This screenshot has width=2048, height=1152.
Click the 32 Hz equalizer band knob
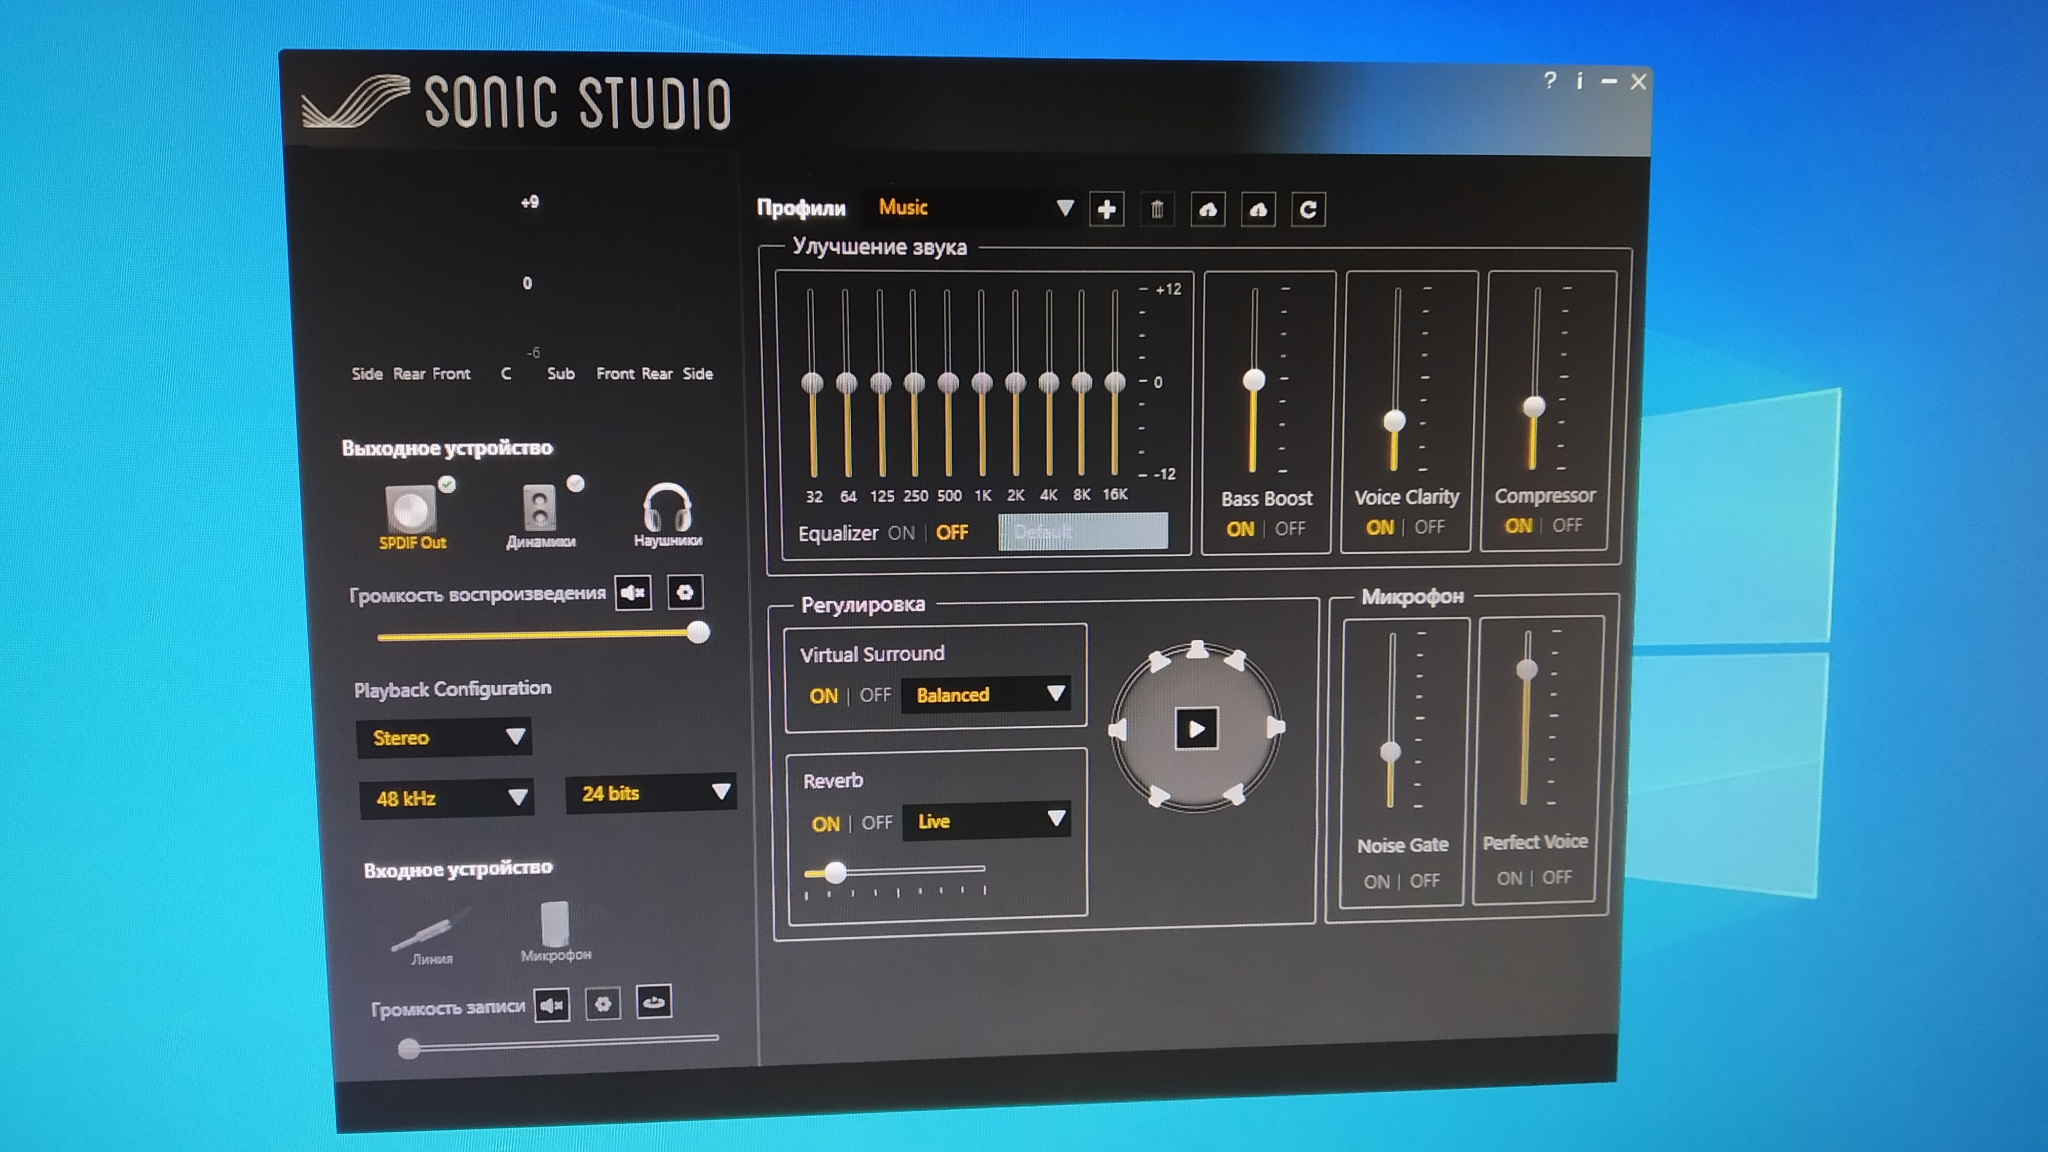[x=812, y=383]
